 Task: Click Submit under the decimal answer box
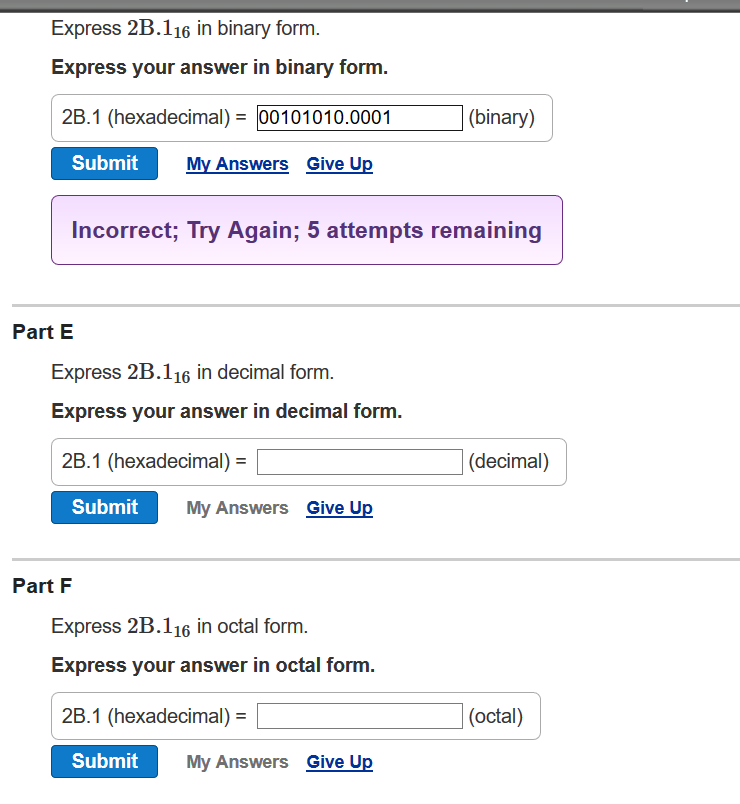point(104,507)
